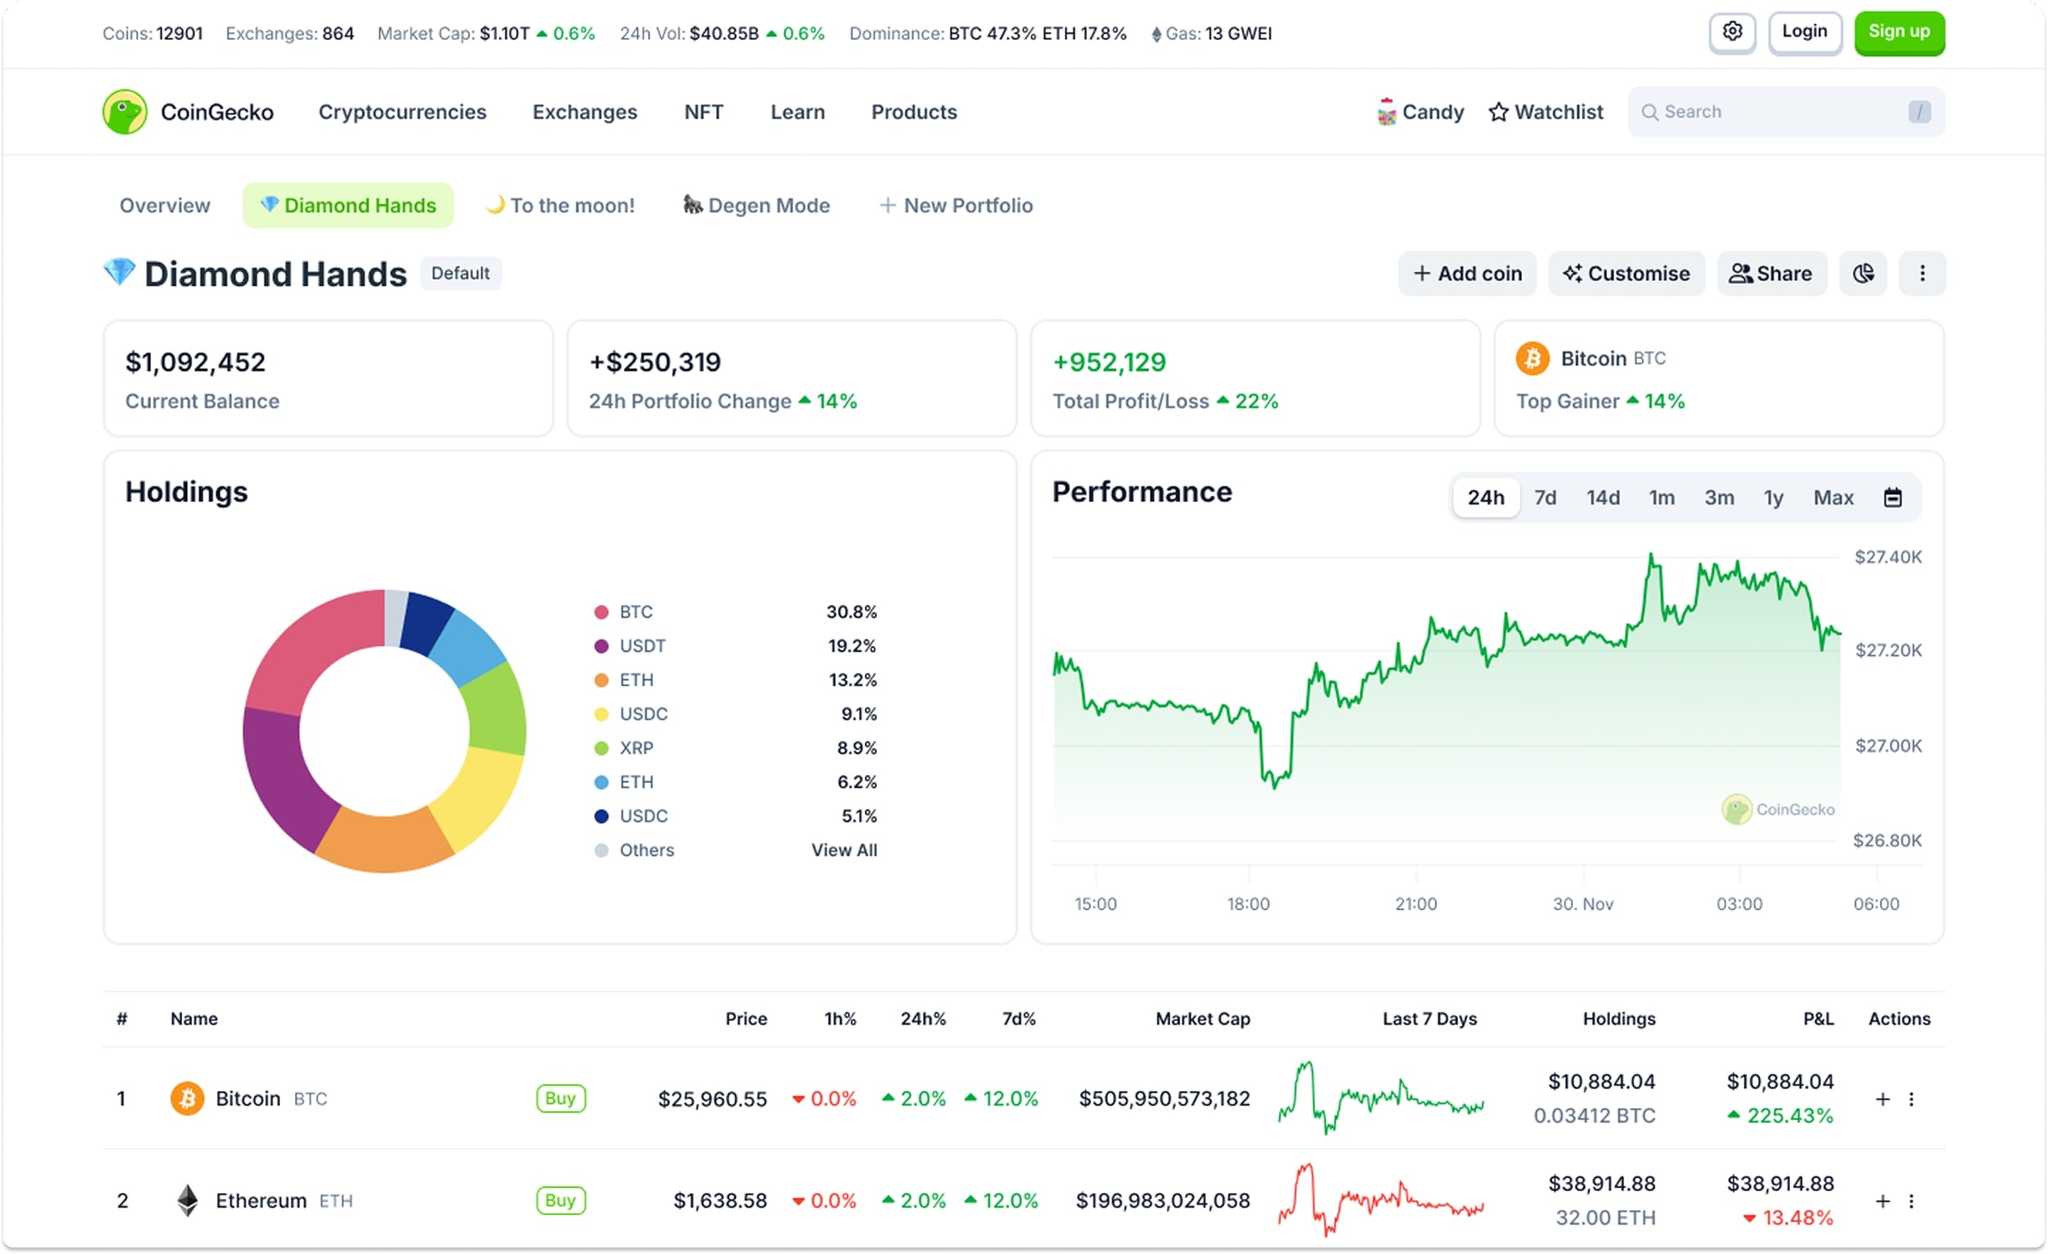Click View All holdings link

[844, 850]
